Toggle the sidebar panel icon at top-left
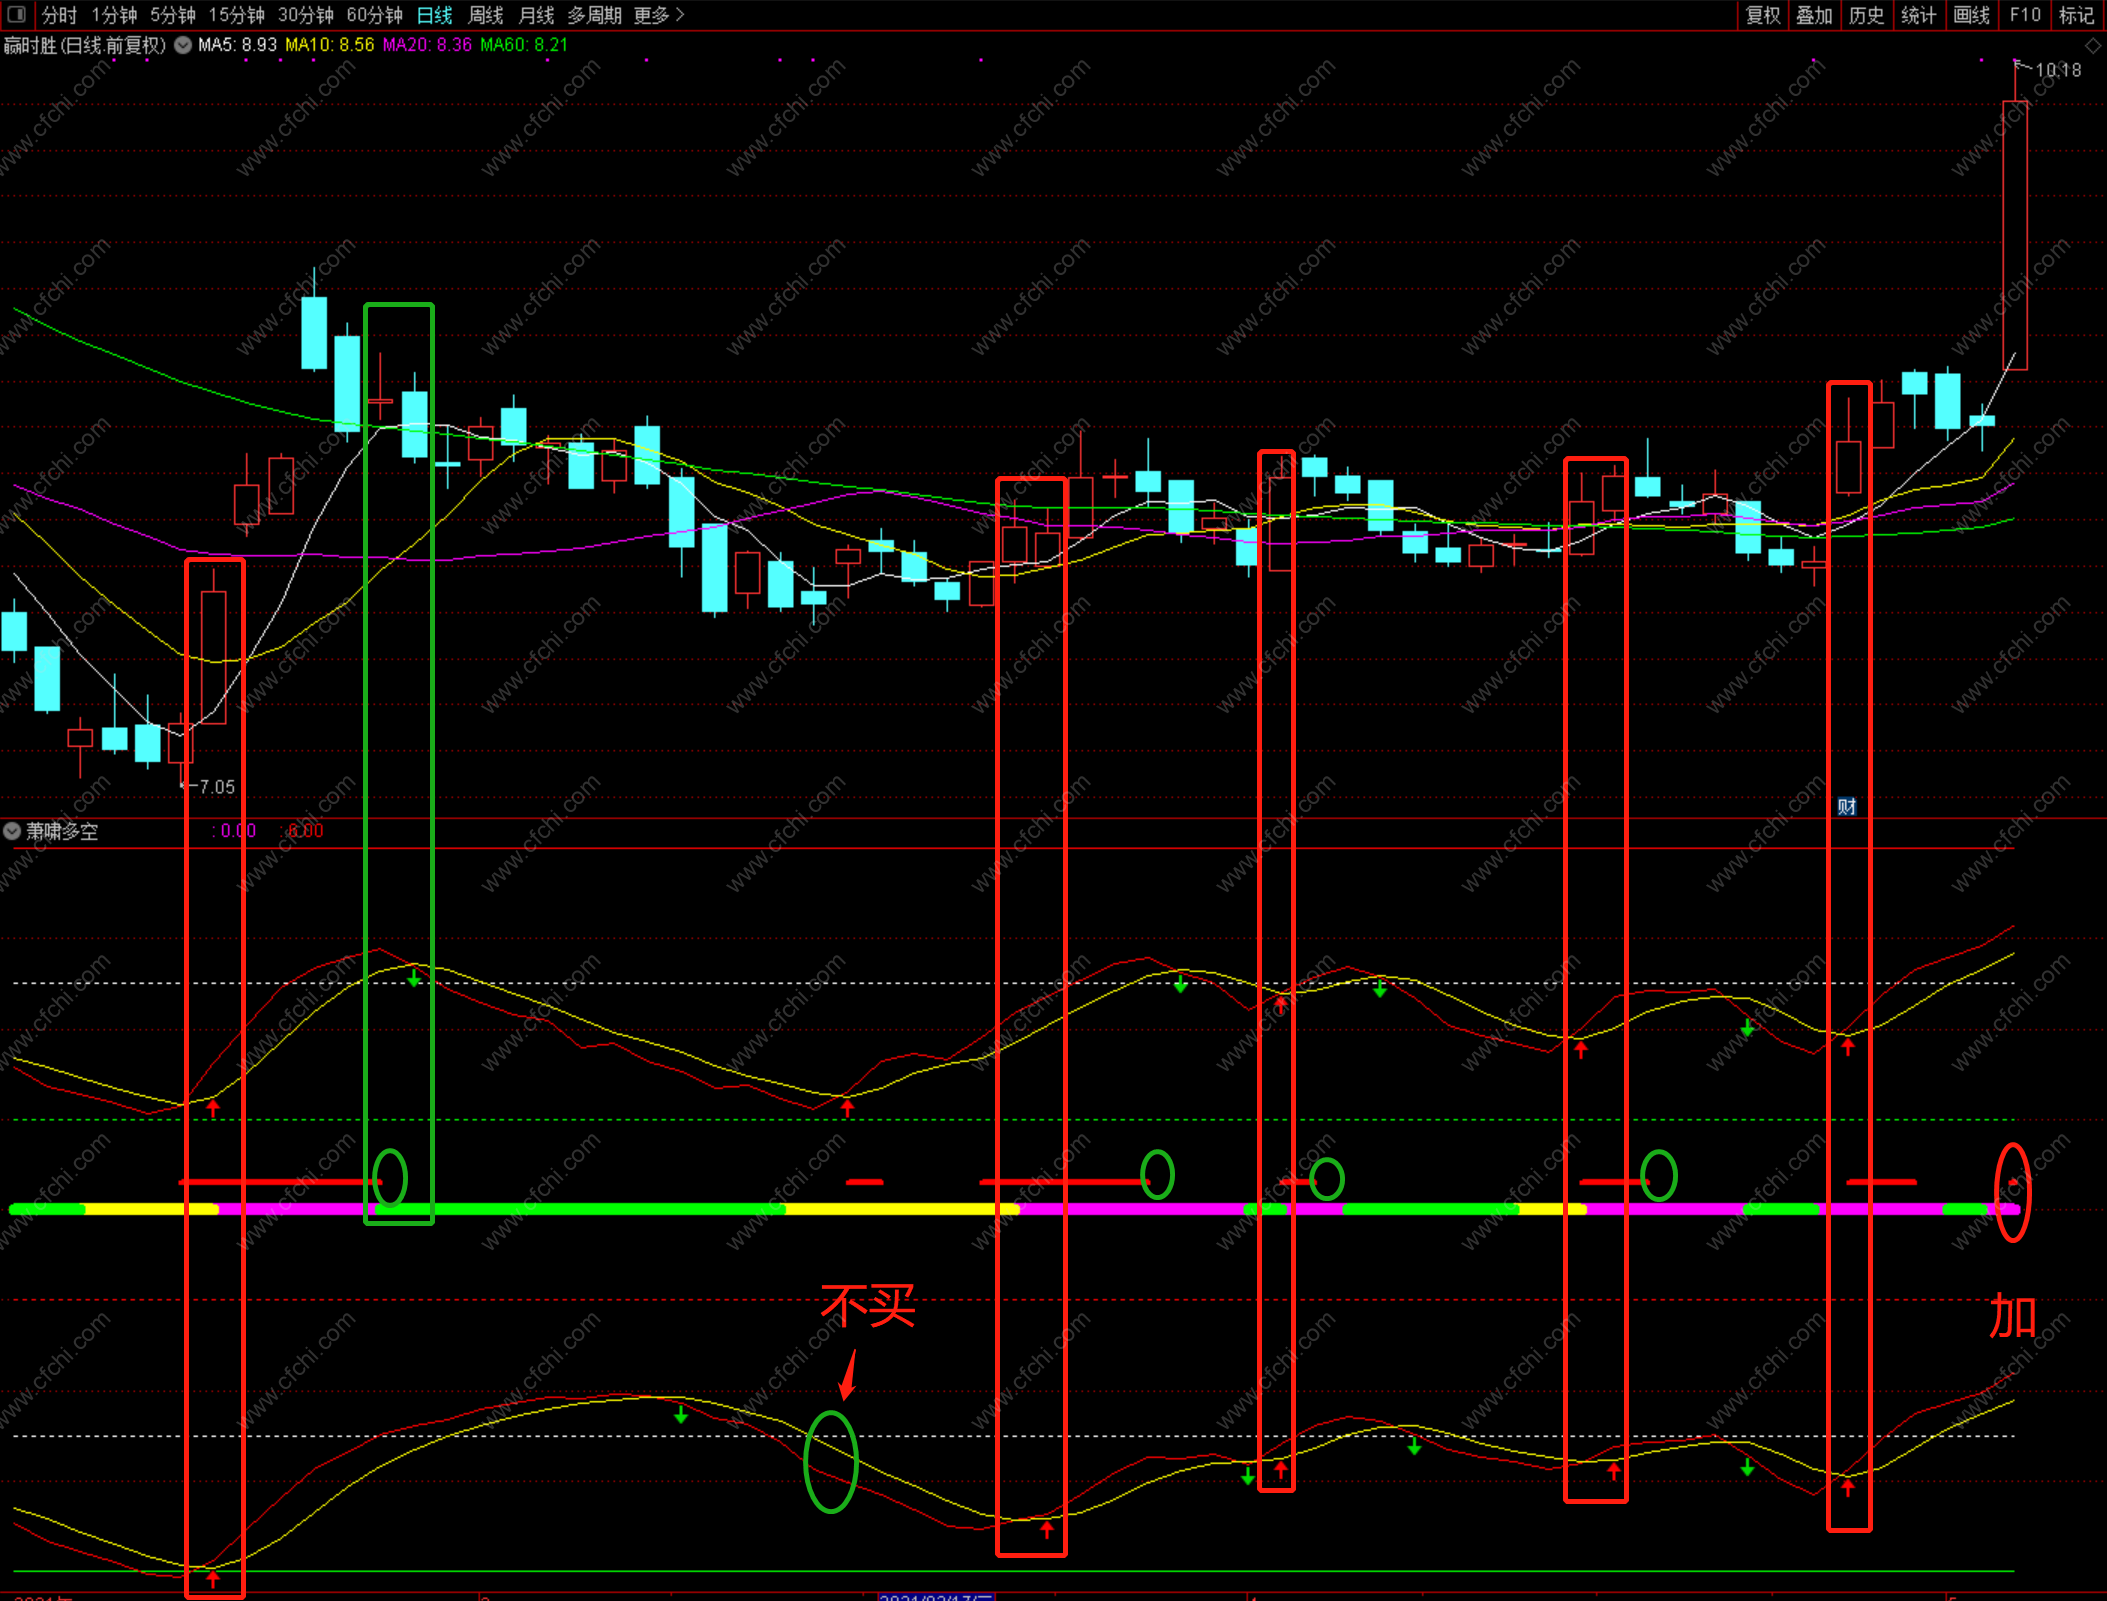 [x=16, y=14]
